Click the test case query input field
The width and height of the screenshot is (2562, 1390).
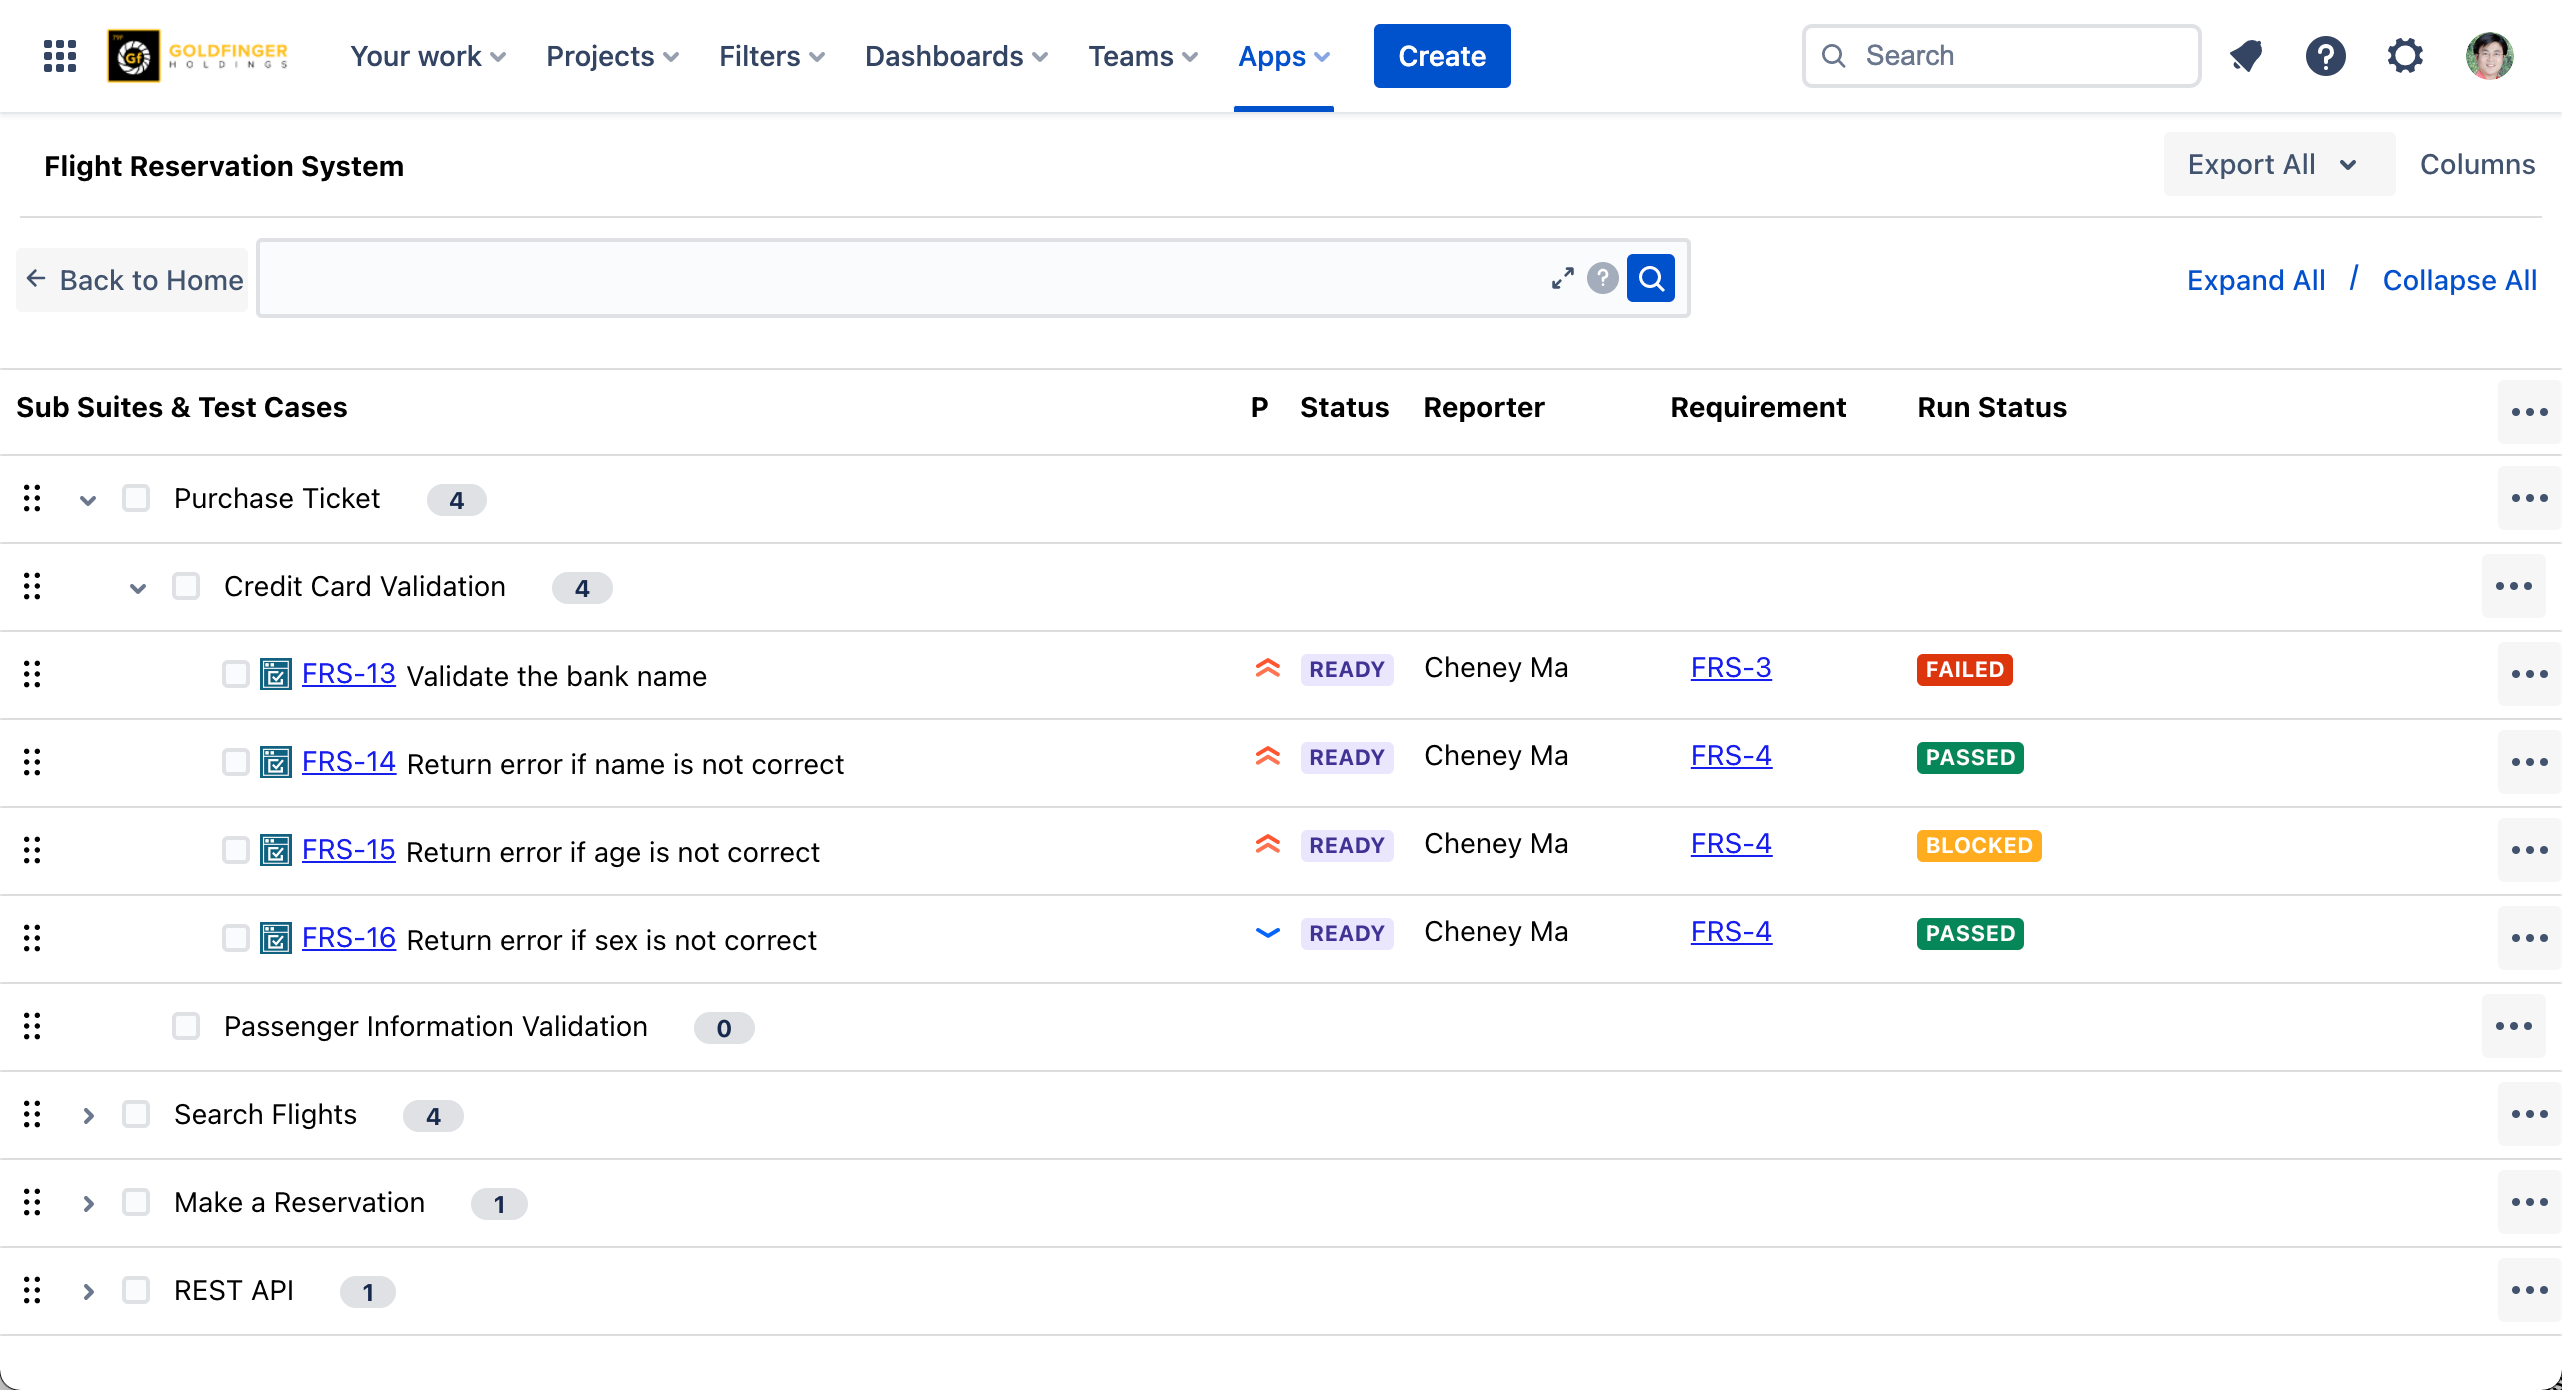point(900,278)
